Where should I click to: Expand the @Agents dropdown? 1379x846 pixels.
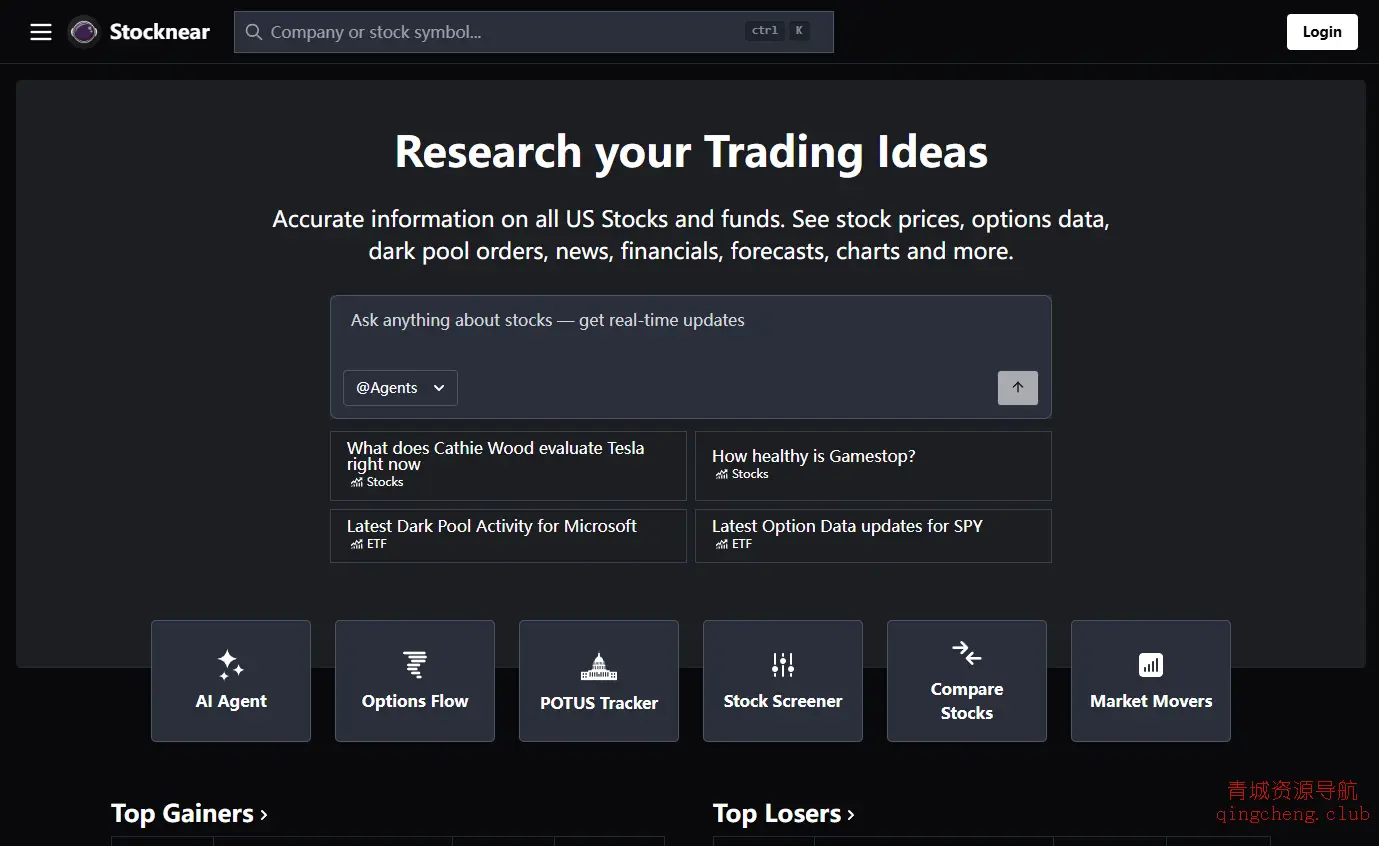(x=400, y=388)
